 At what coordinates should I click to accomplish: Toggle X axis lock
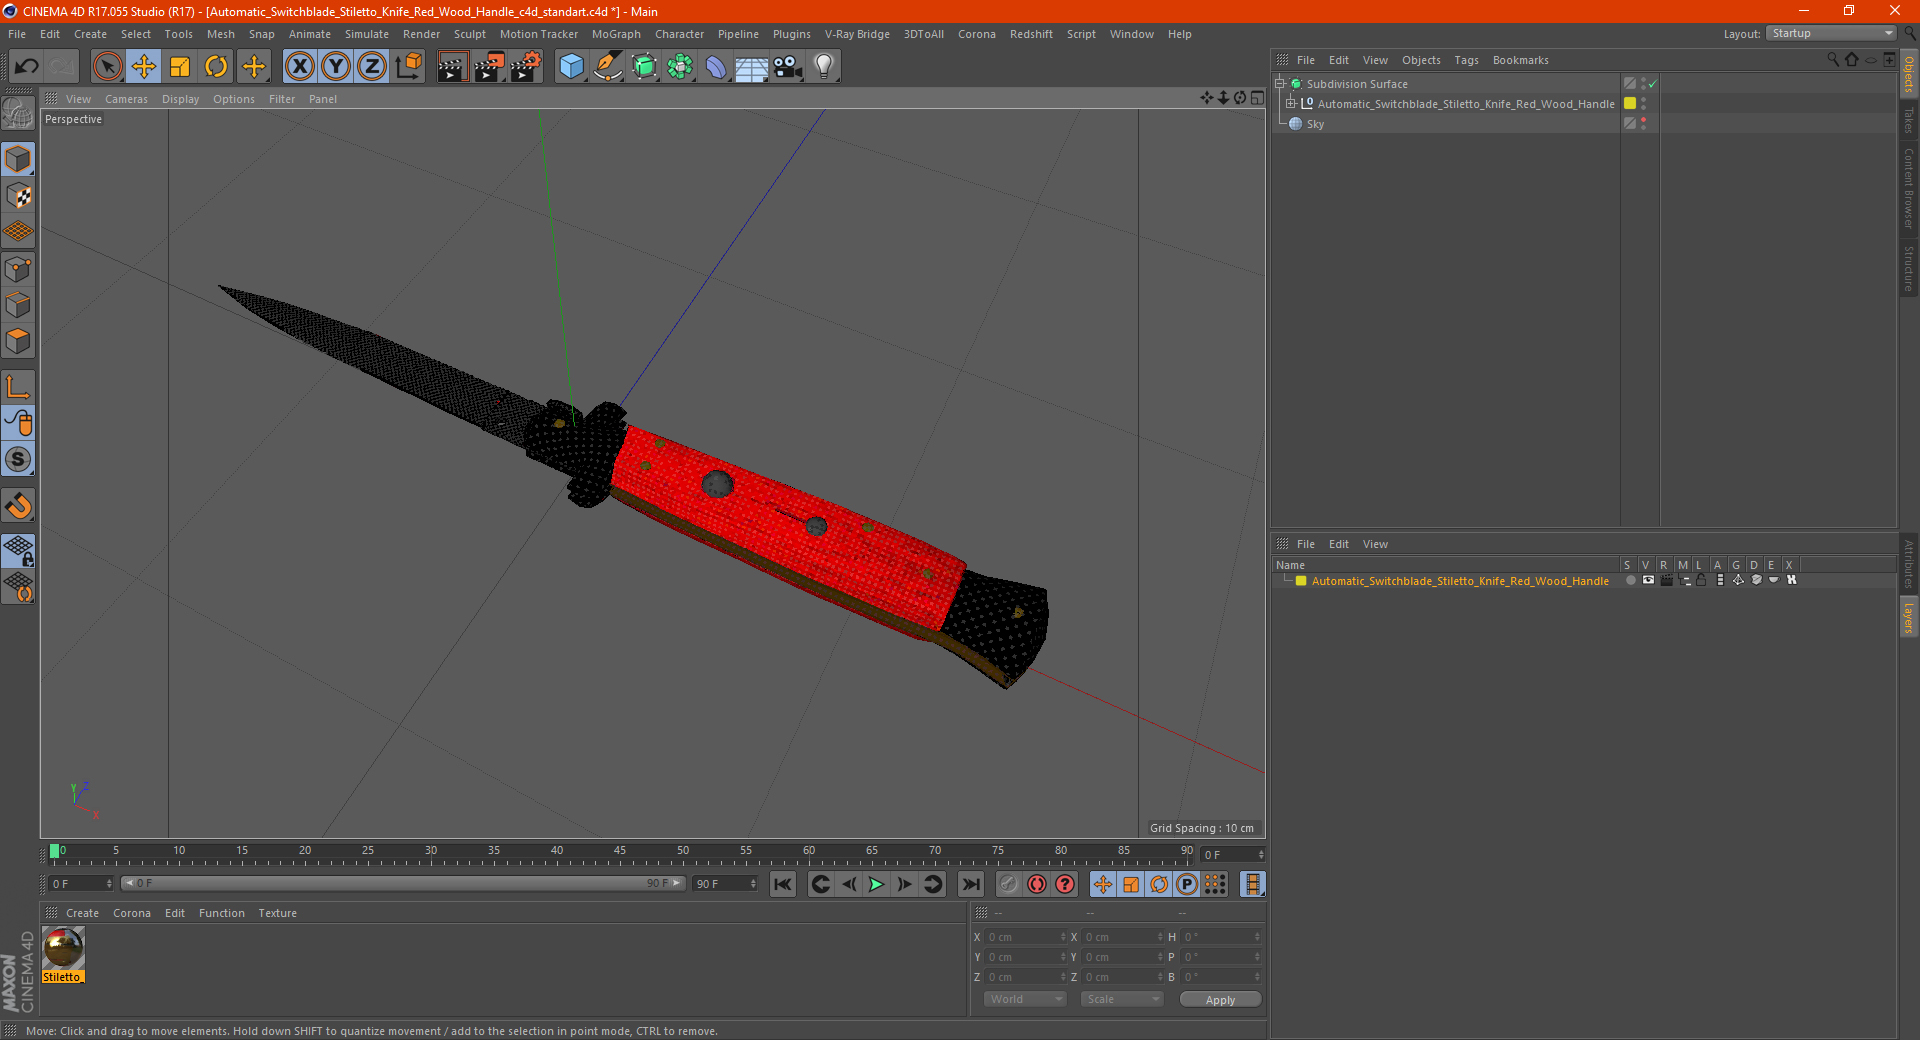pyautogui.click(x=299, y=67)
